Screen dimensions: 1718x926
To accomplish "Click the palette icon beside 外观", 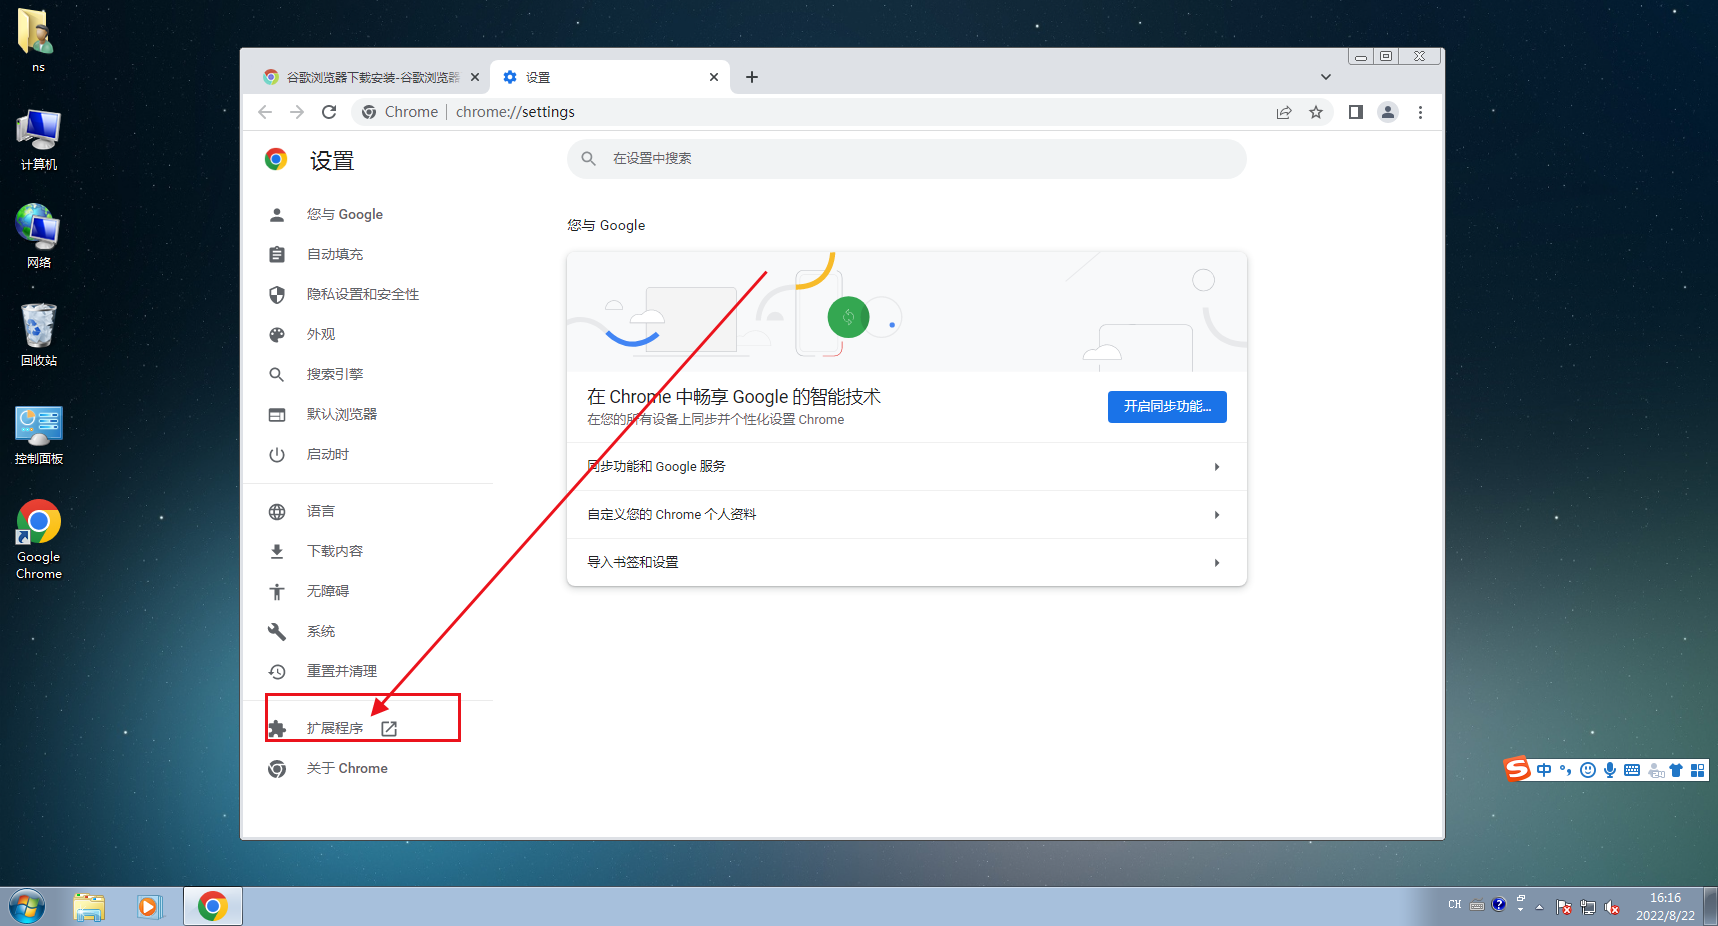I will tap(277, 335).
